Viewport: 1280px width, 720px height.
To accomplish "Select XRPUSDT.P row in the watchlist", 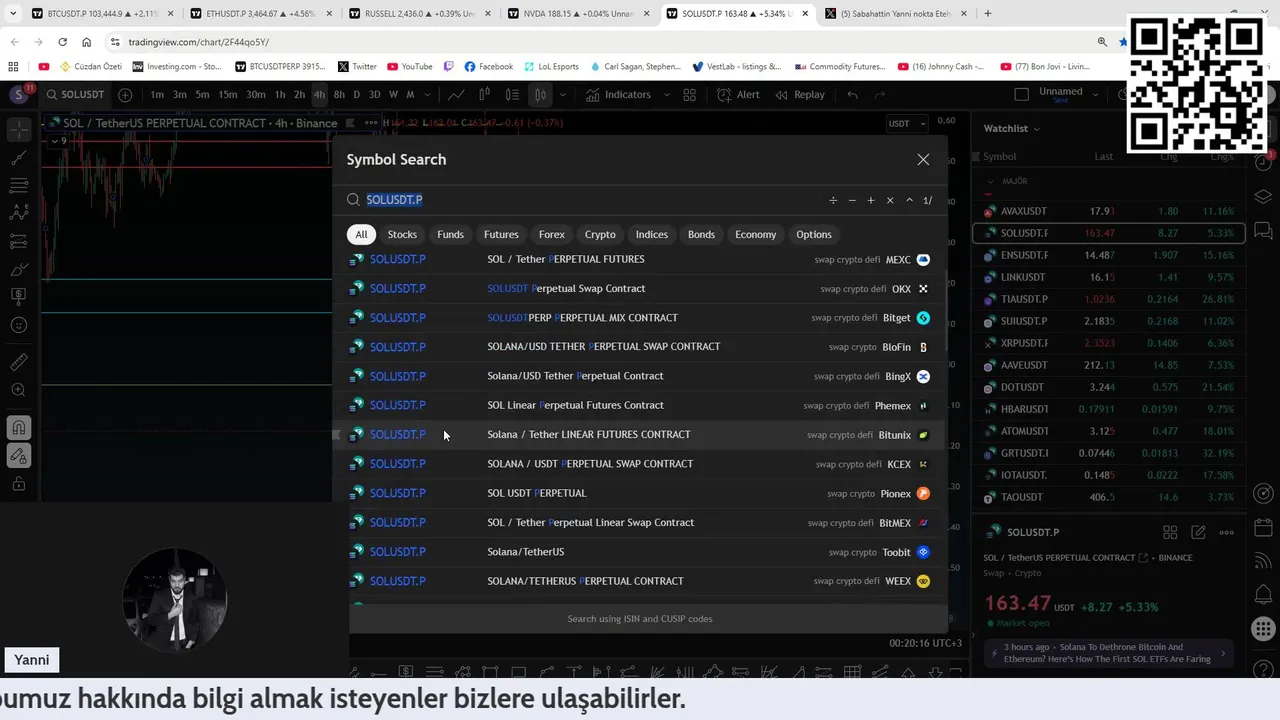I will [x=1109, y=343].
